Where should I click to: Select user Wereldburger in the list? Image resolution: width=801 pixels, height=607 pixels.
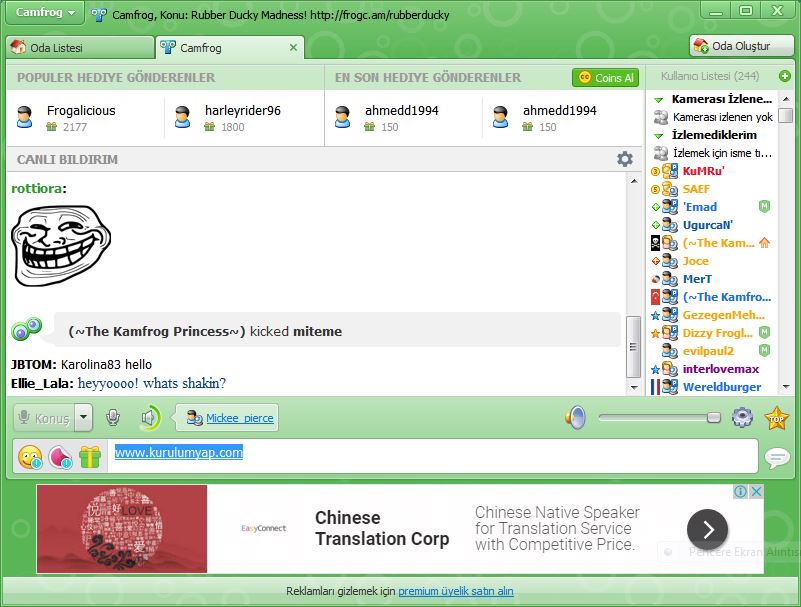tap(721, 387)
